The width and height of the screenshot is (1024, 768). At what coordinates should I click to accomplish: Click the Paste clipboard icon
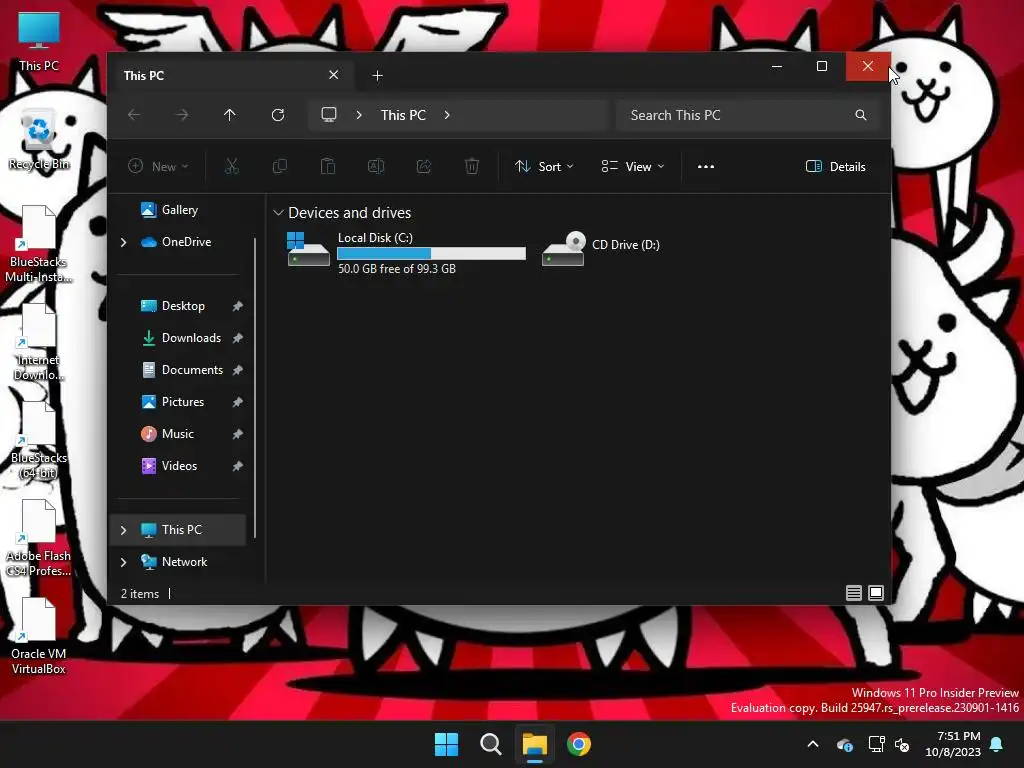pos(328,167)
